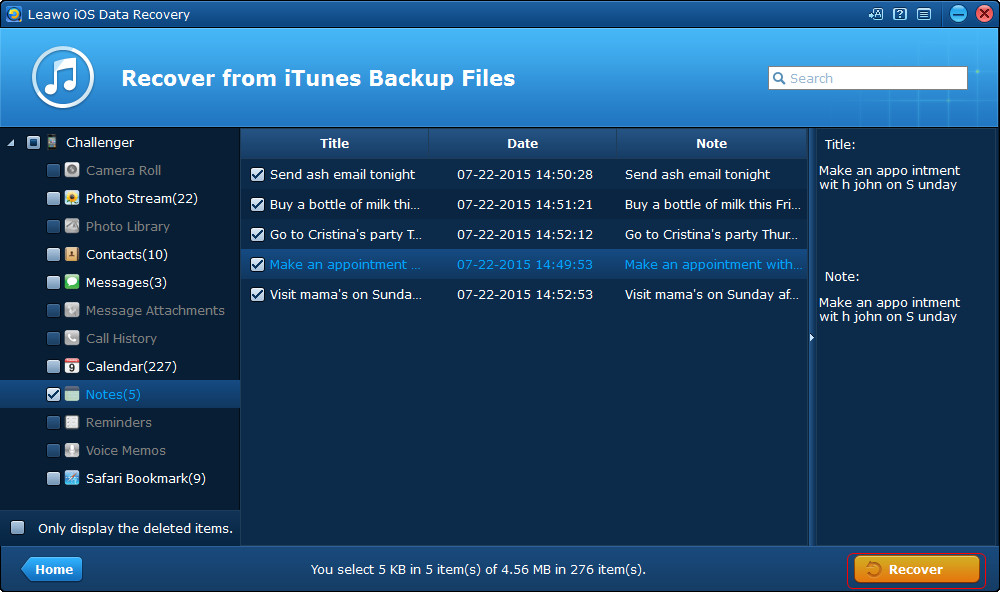Open the help question mark icon
The image size is (1000, 592).
pyautogui.click(x=900, y=14)
